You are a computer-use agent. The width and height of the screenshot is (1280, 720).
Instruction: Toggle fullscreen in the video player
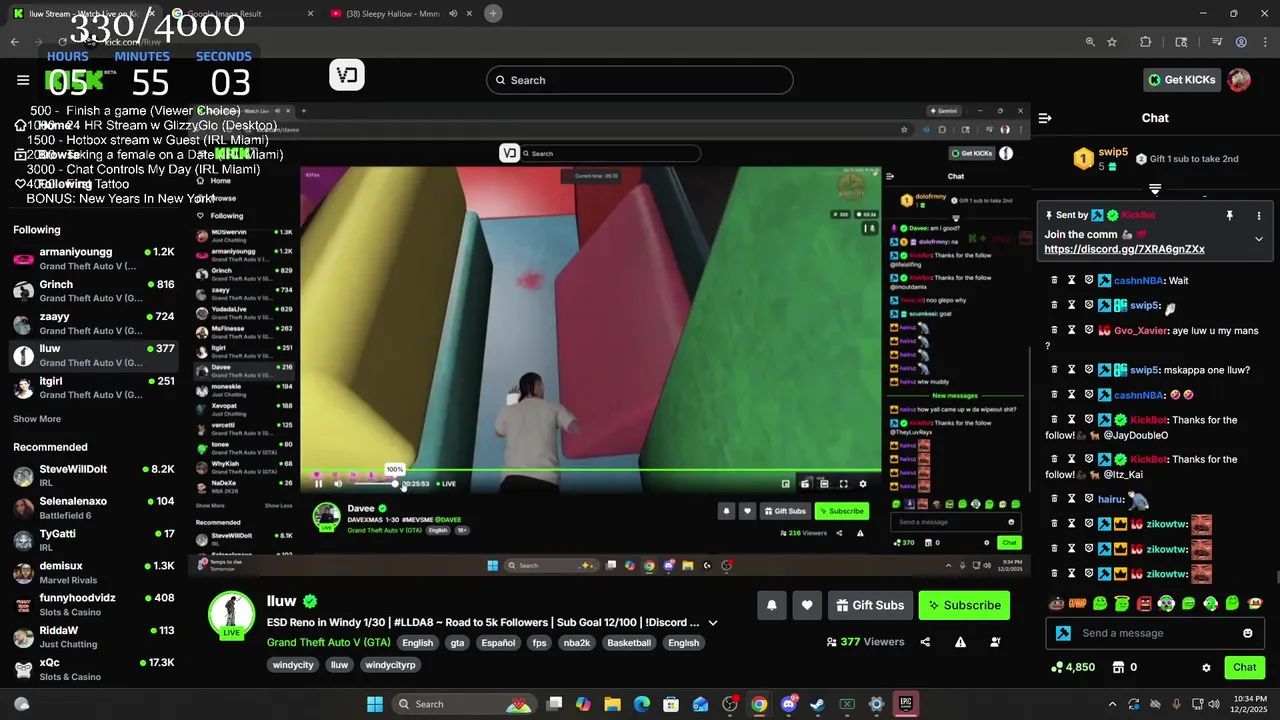tap(843, 484)
